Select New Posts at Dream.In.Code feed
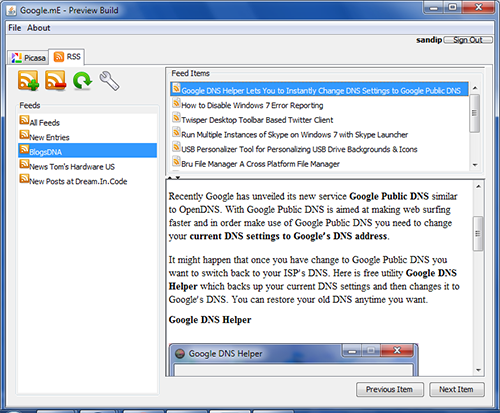Image resolution: width=500 pixels, height=413 pixels. 87,180
